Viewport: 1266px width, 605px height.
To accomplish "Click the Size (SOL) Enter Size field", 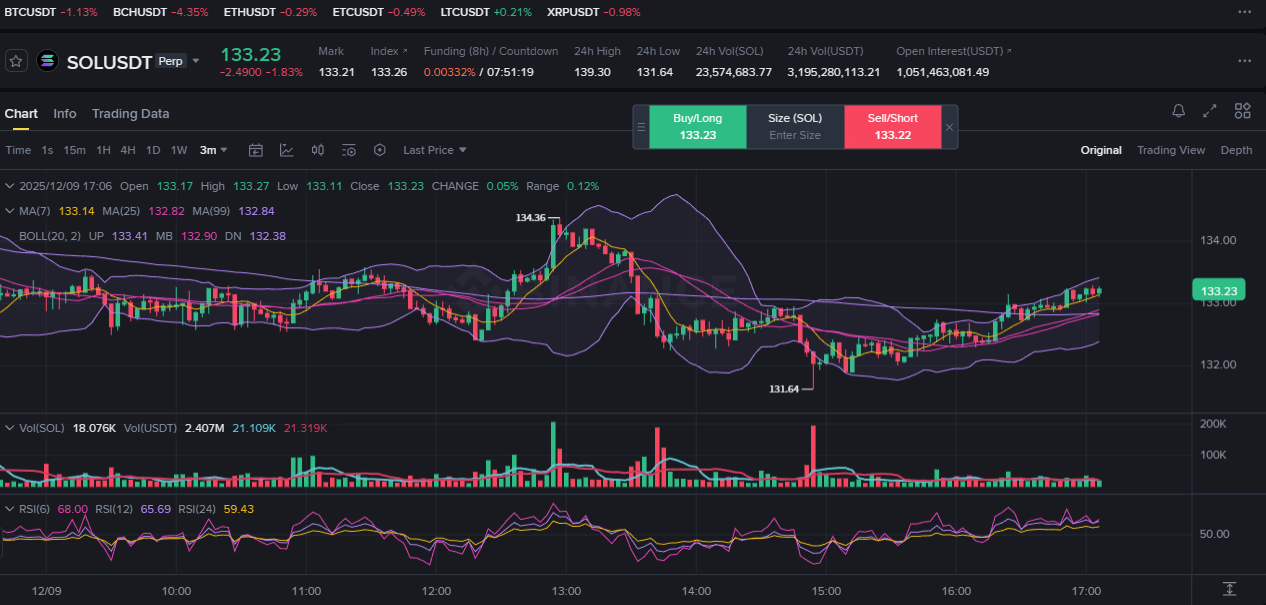I will [x=795, y=127].
